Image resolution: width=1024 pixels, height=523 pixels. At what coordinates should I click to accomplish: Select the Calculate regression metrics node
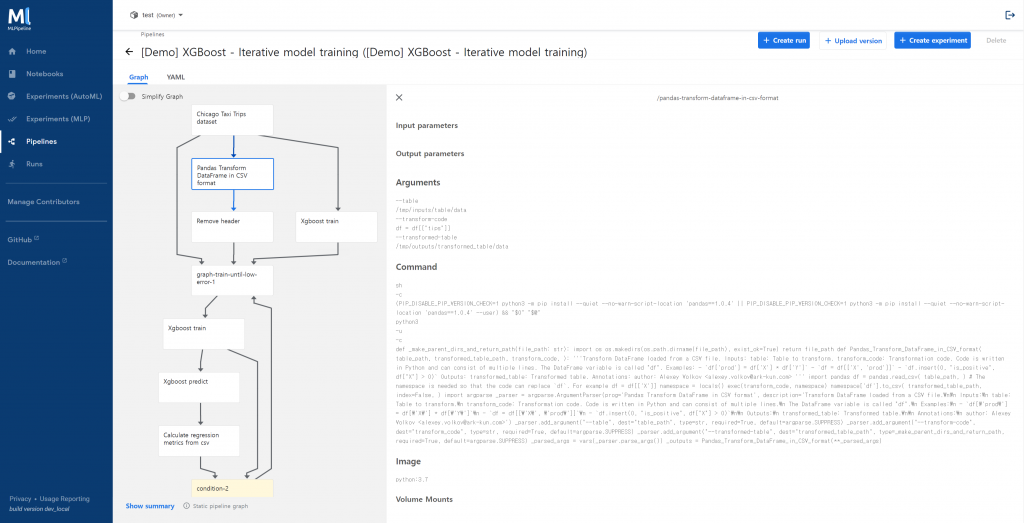[x=199, y=441]
